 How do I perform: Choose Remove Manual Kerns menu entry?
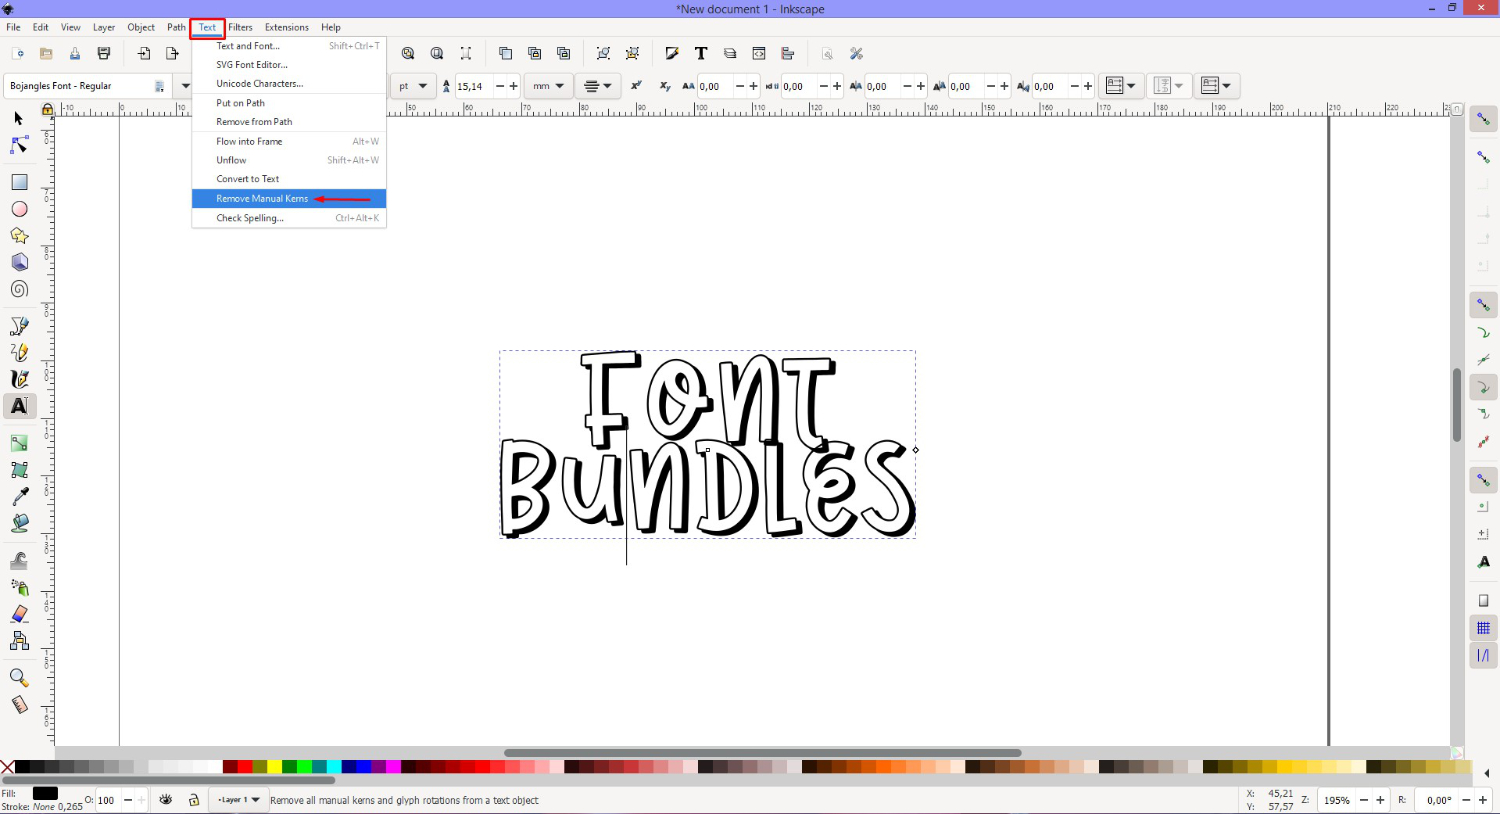pos(289,198)
